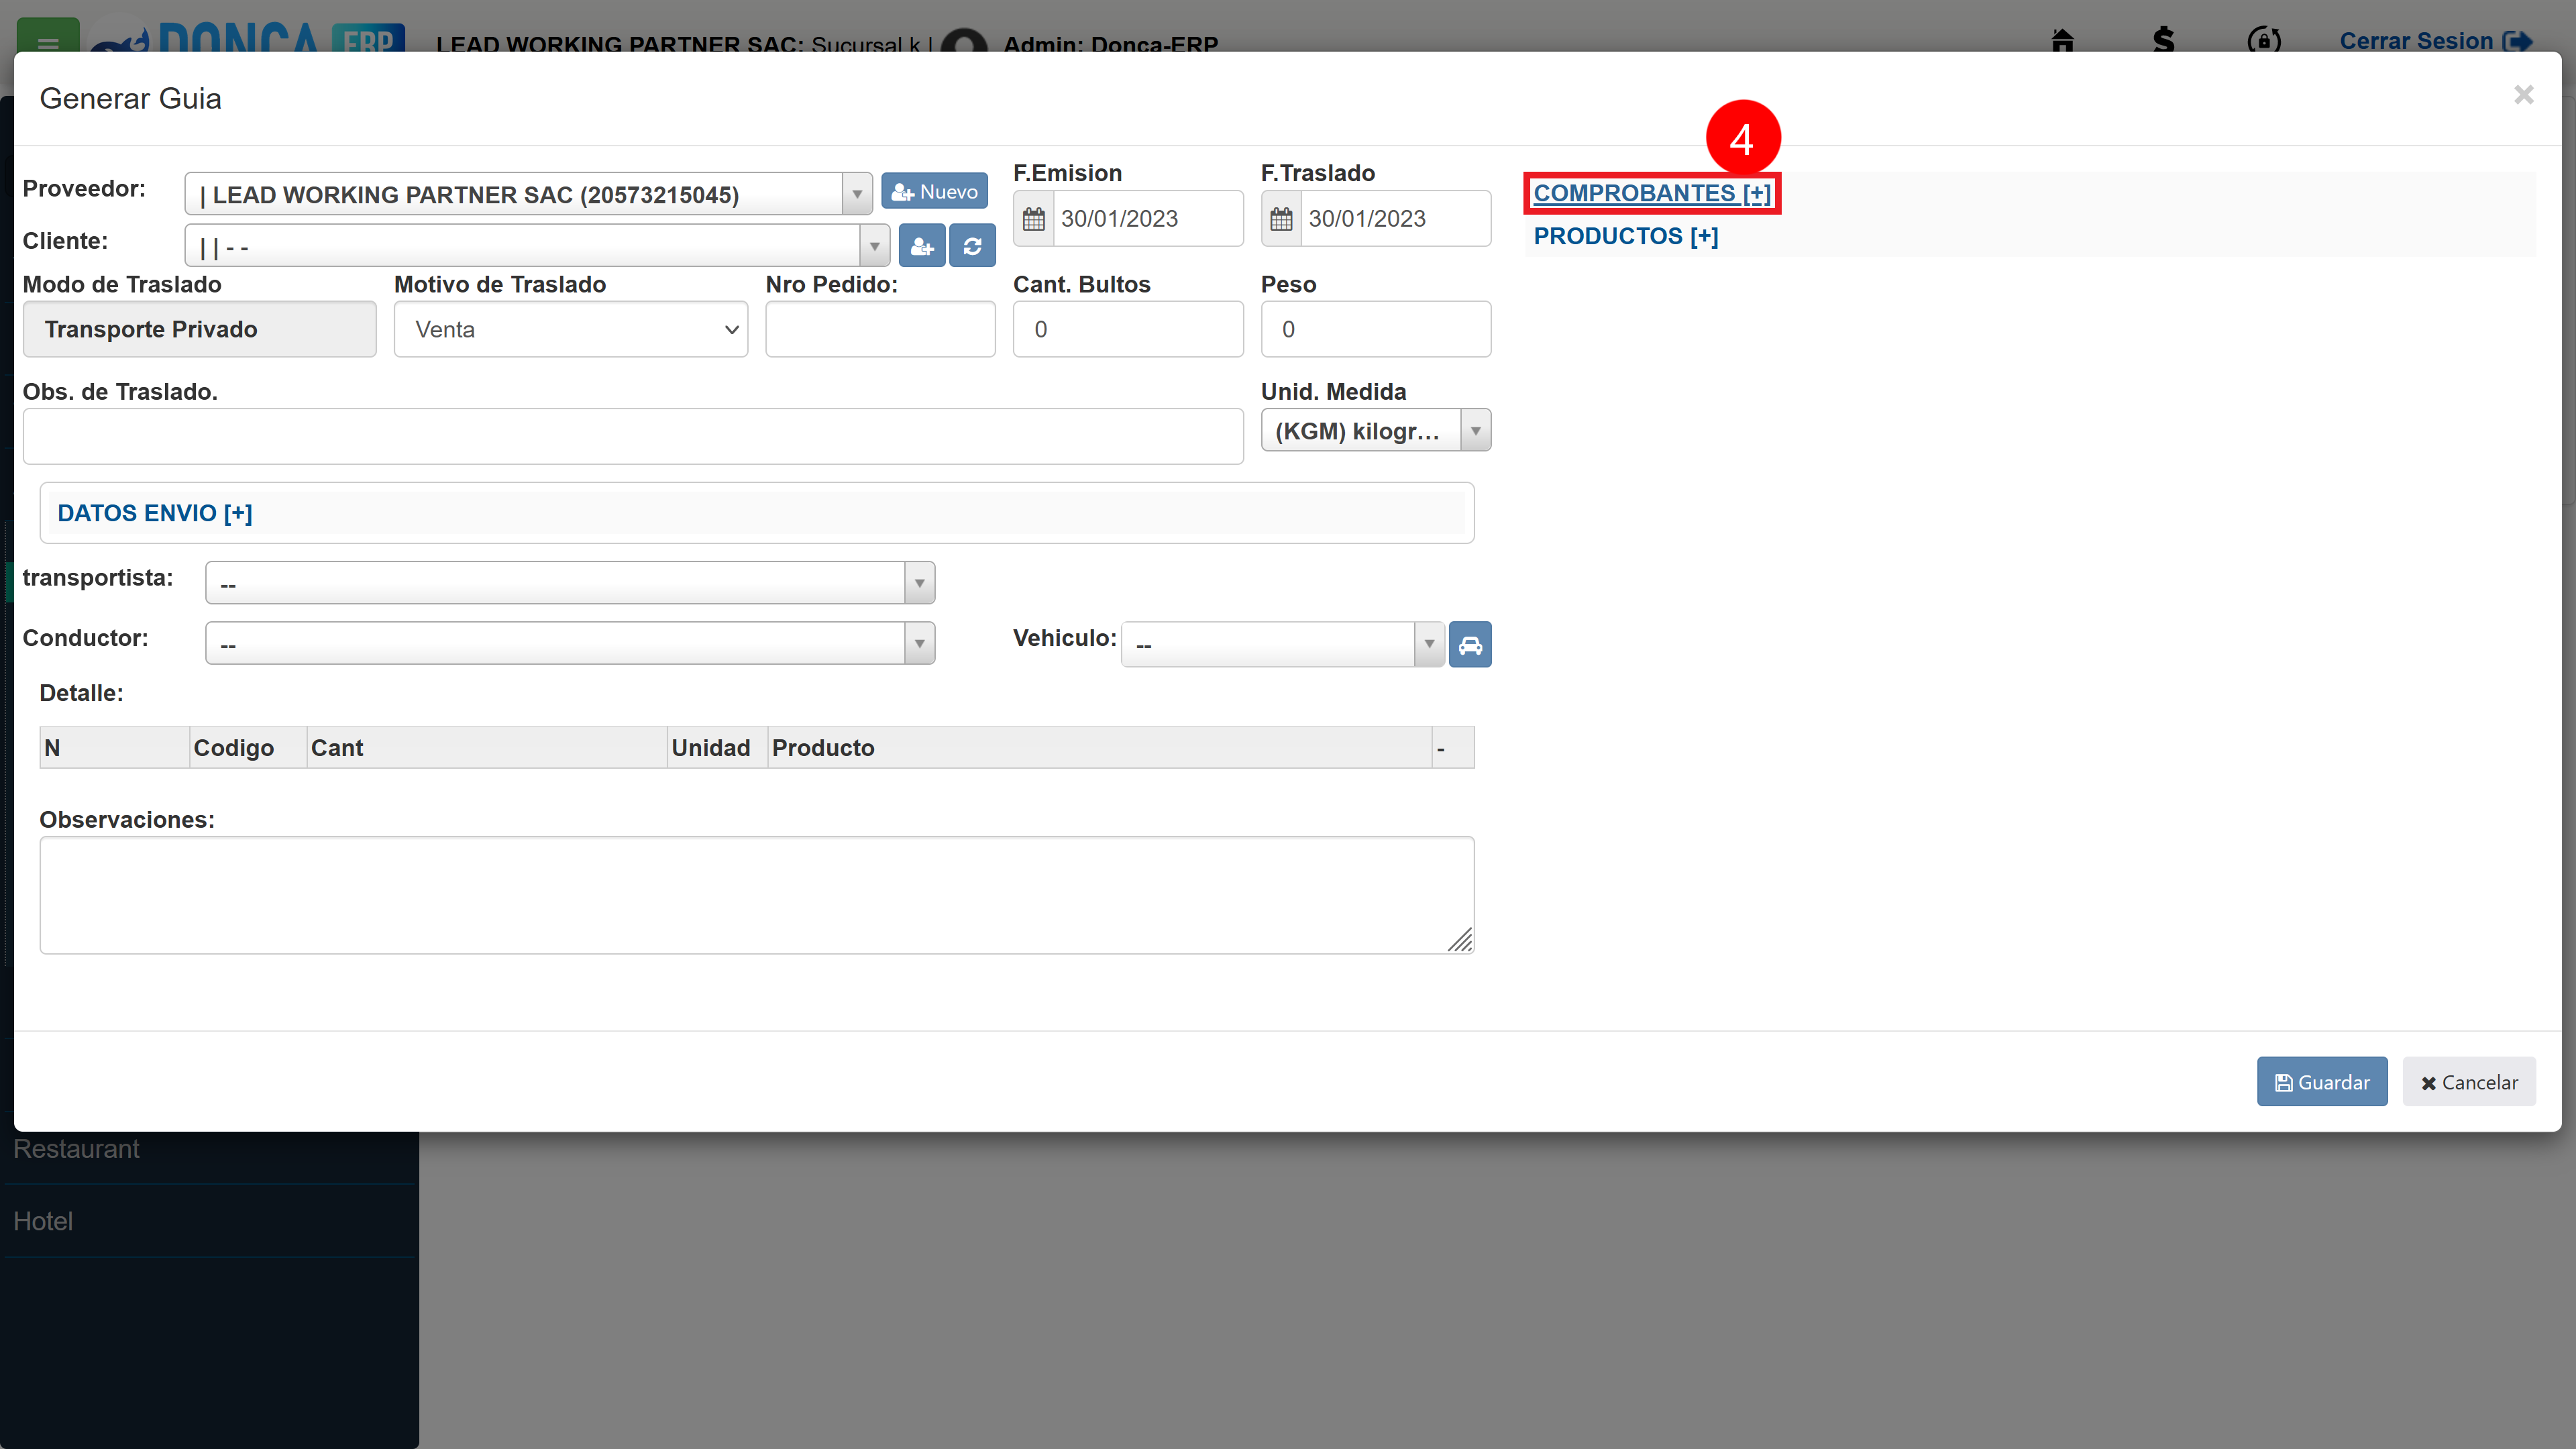Viewport: 2576px width, 1449px height.
Task: Click Unidad column header
Action: (x=717, y=748)
